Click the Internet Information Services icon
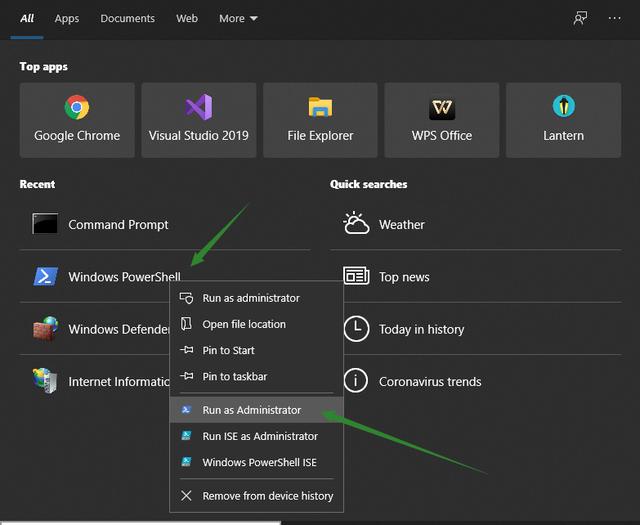 tap(45, 381)
